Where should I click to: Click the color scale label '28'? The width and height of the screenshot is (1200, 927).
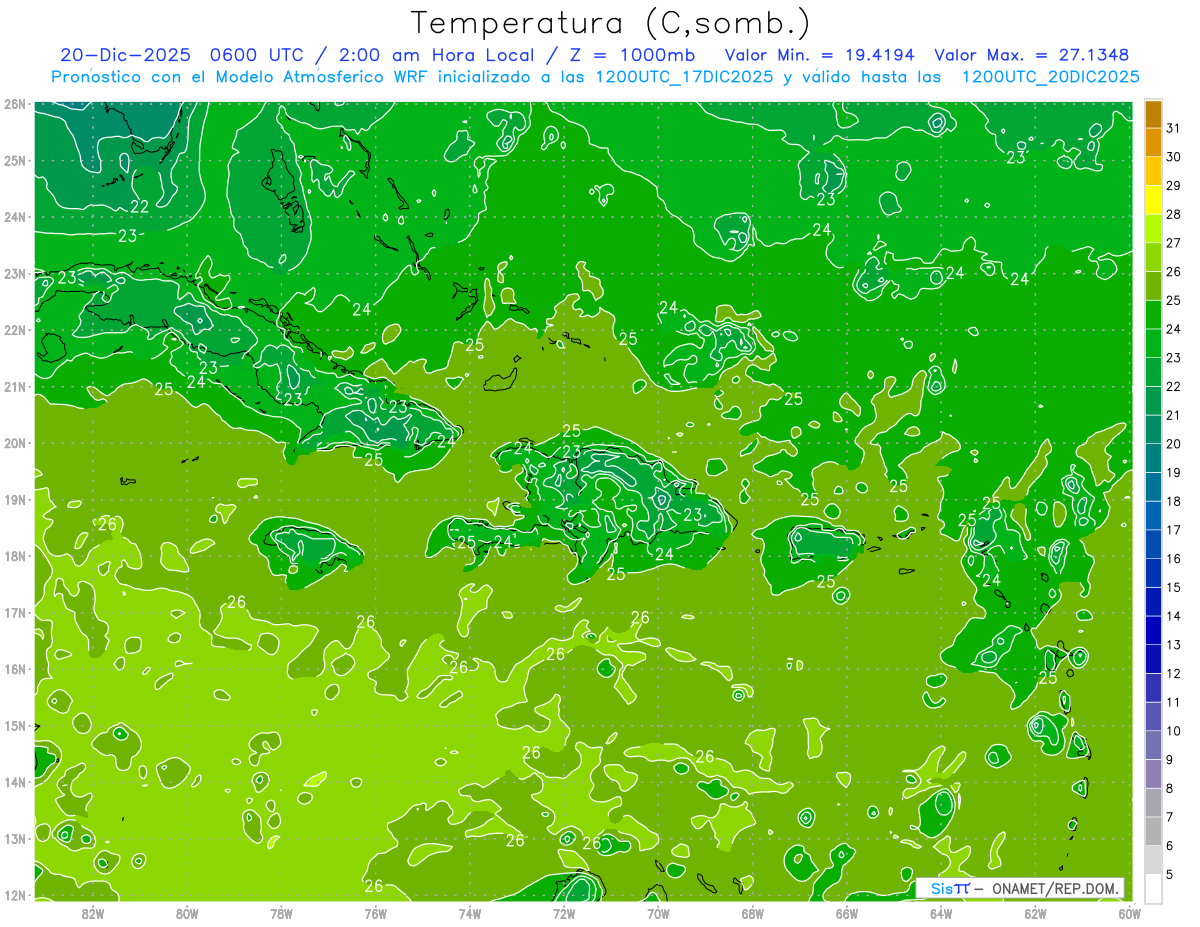(x=1173, y=214)
